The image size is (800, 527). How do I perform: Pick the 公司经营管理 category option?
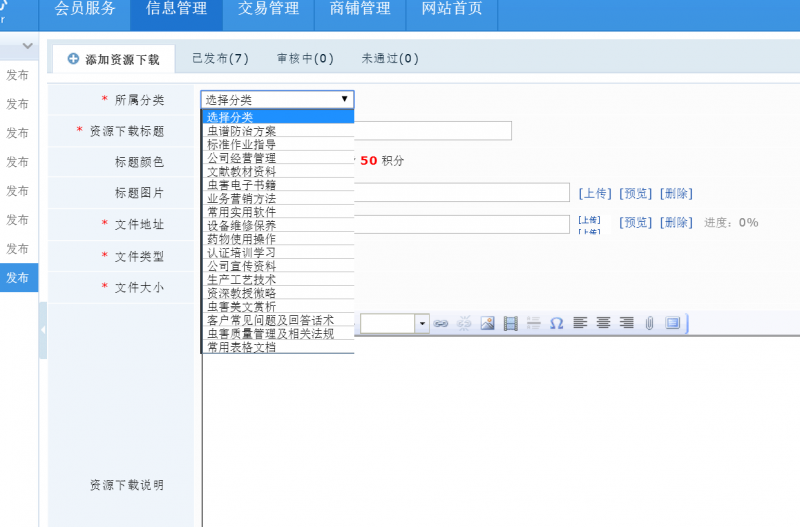(278, 158)
